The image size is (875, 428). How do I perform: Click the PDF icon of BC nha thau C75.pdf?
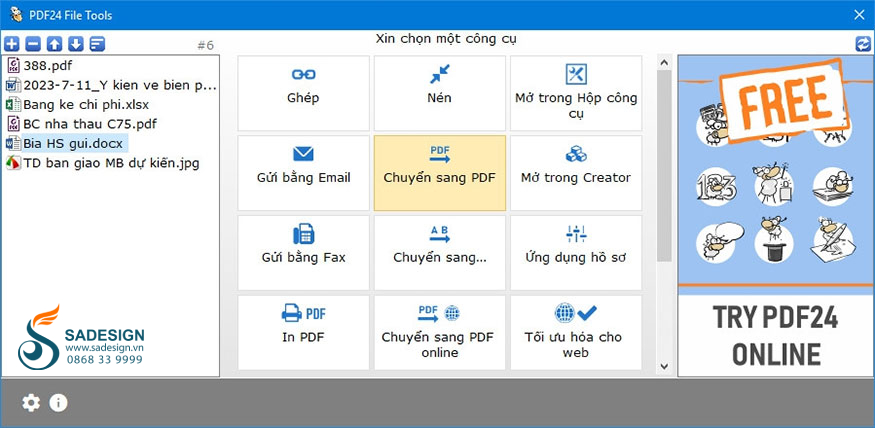[13, 124]
